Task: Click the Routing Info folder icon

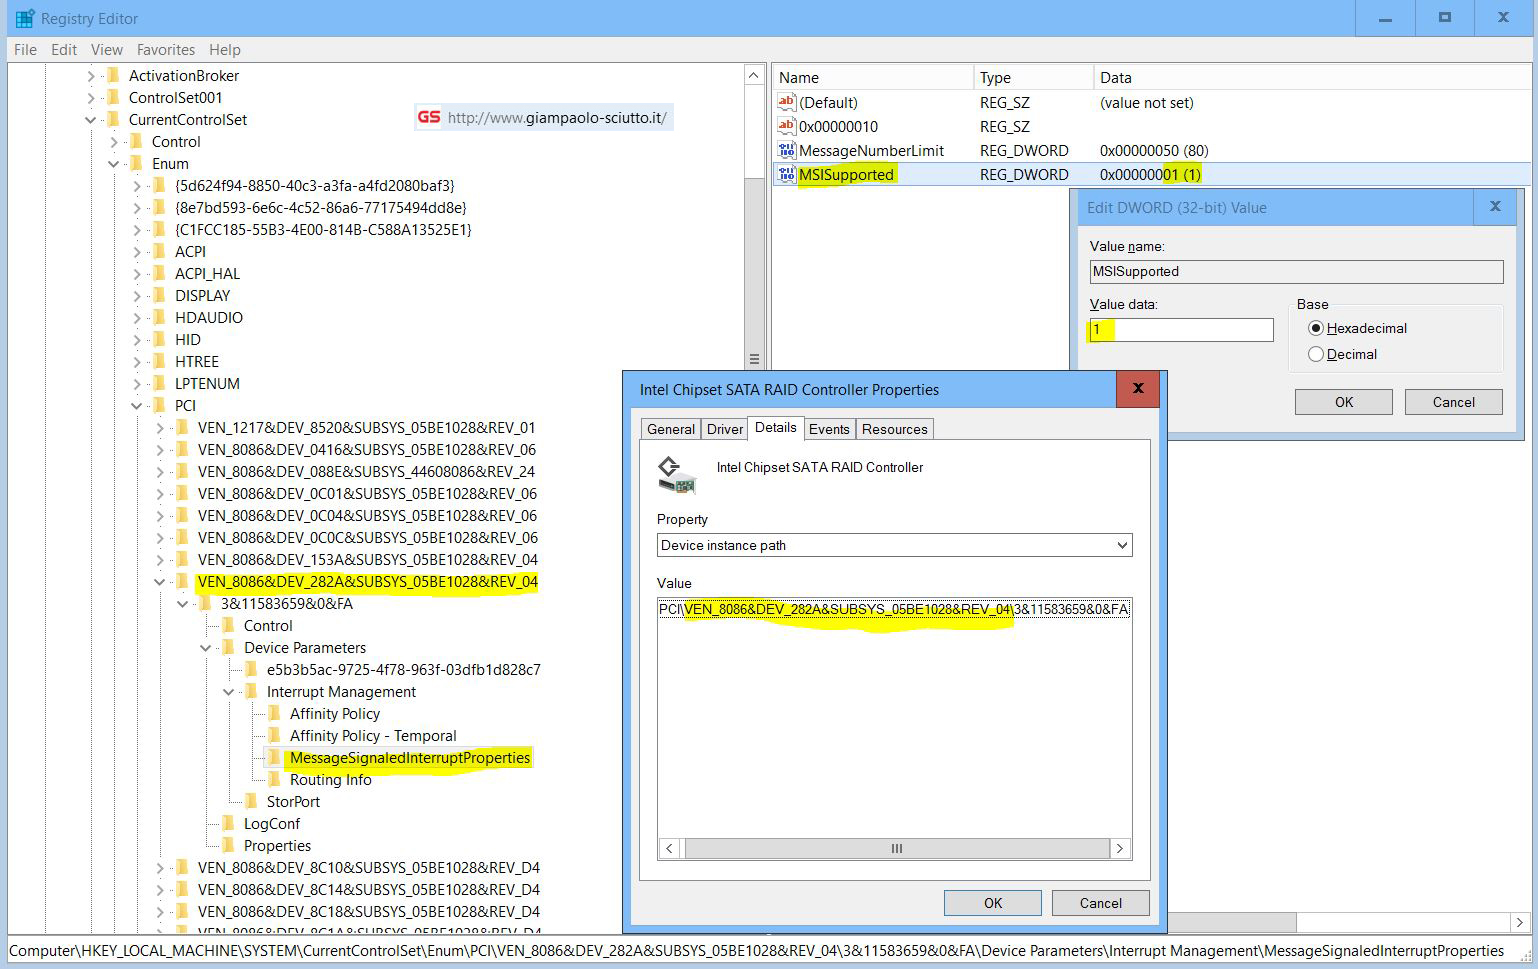Action: point(274,779)
